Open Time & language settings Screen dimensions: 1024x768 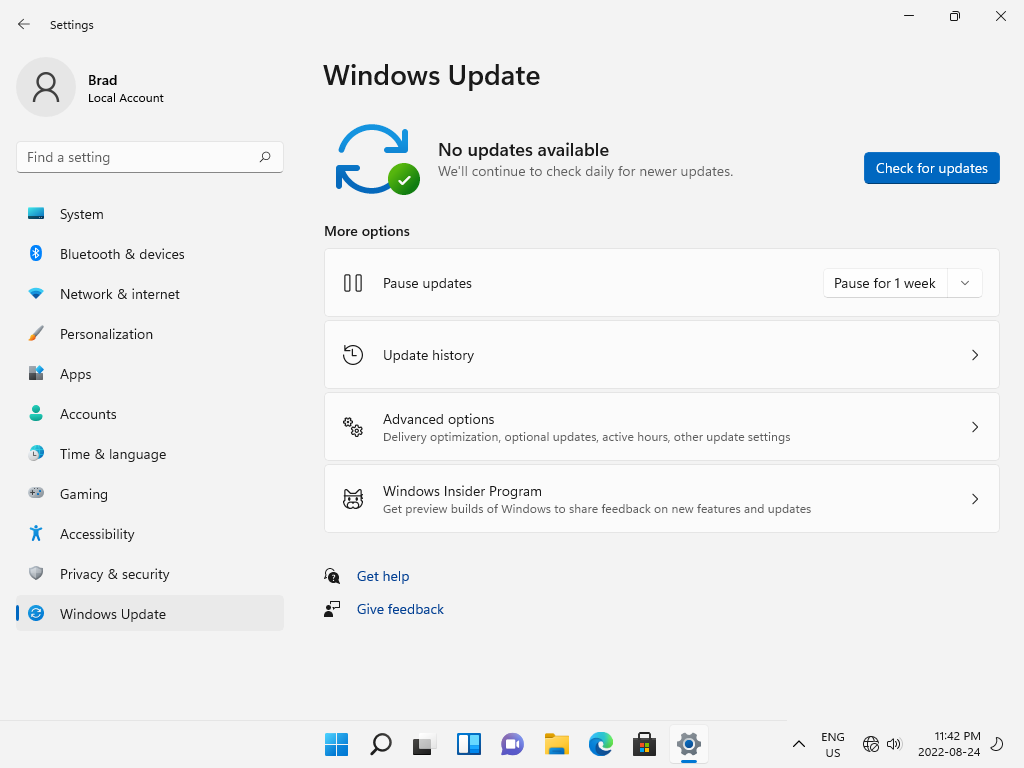(150, 453)
